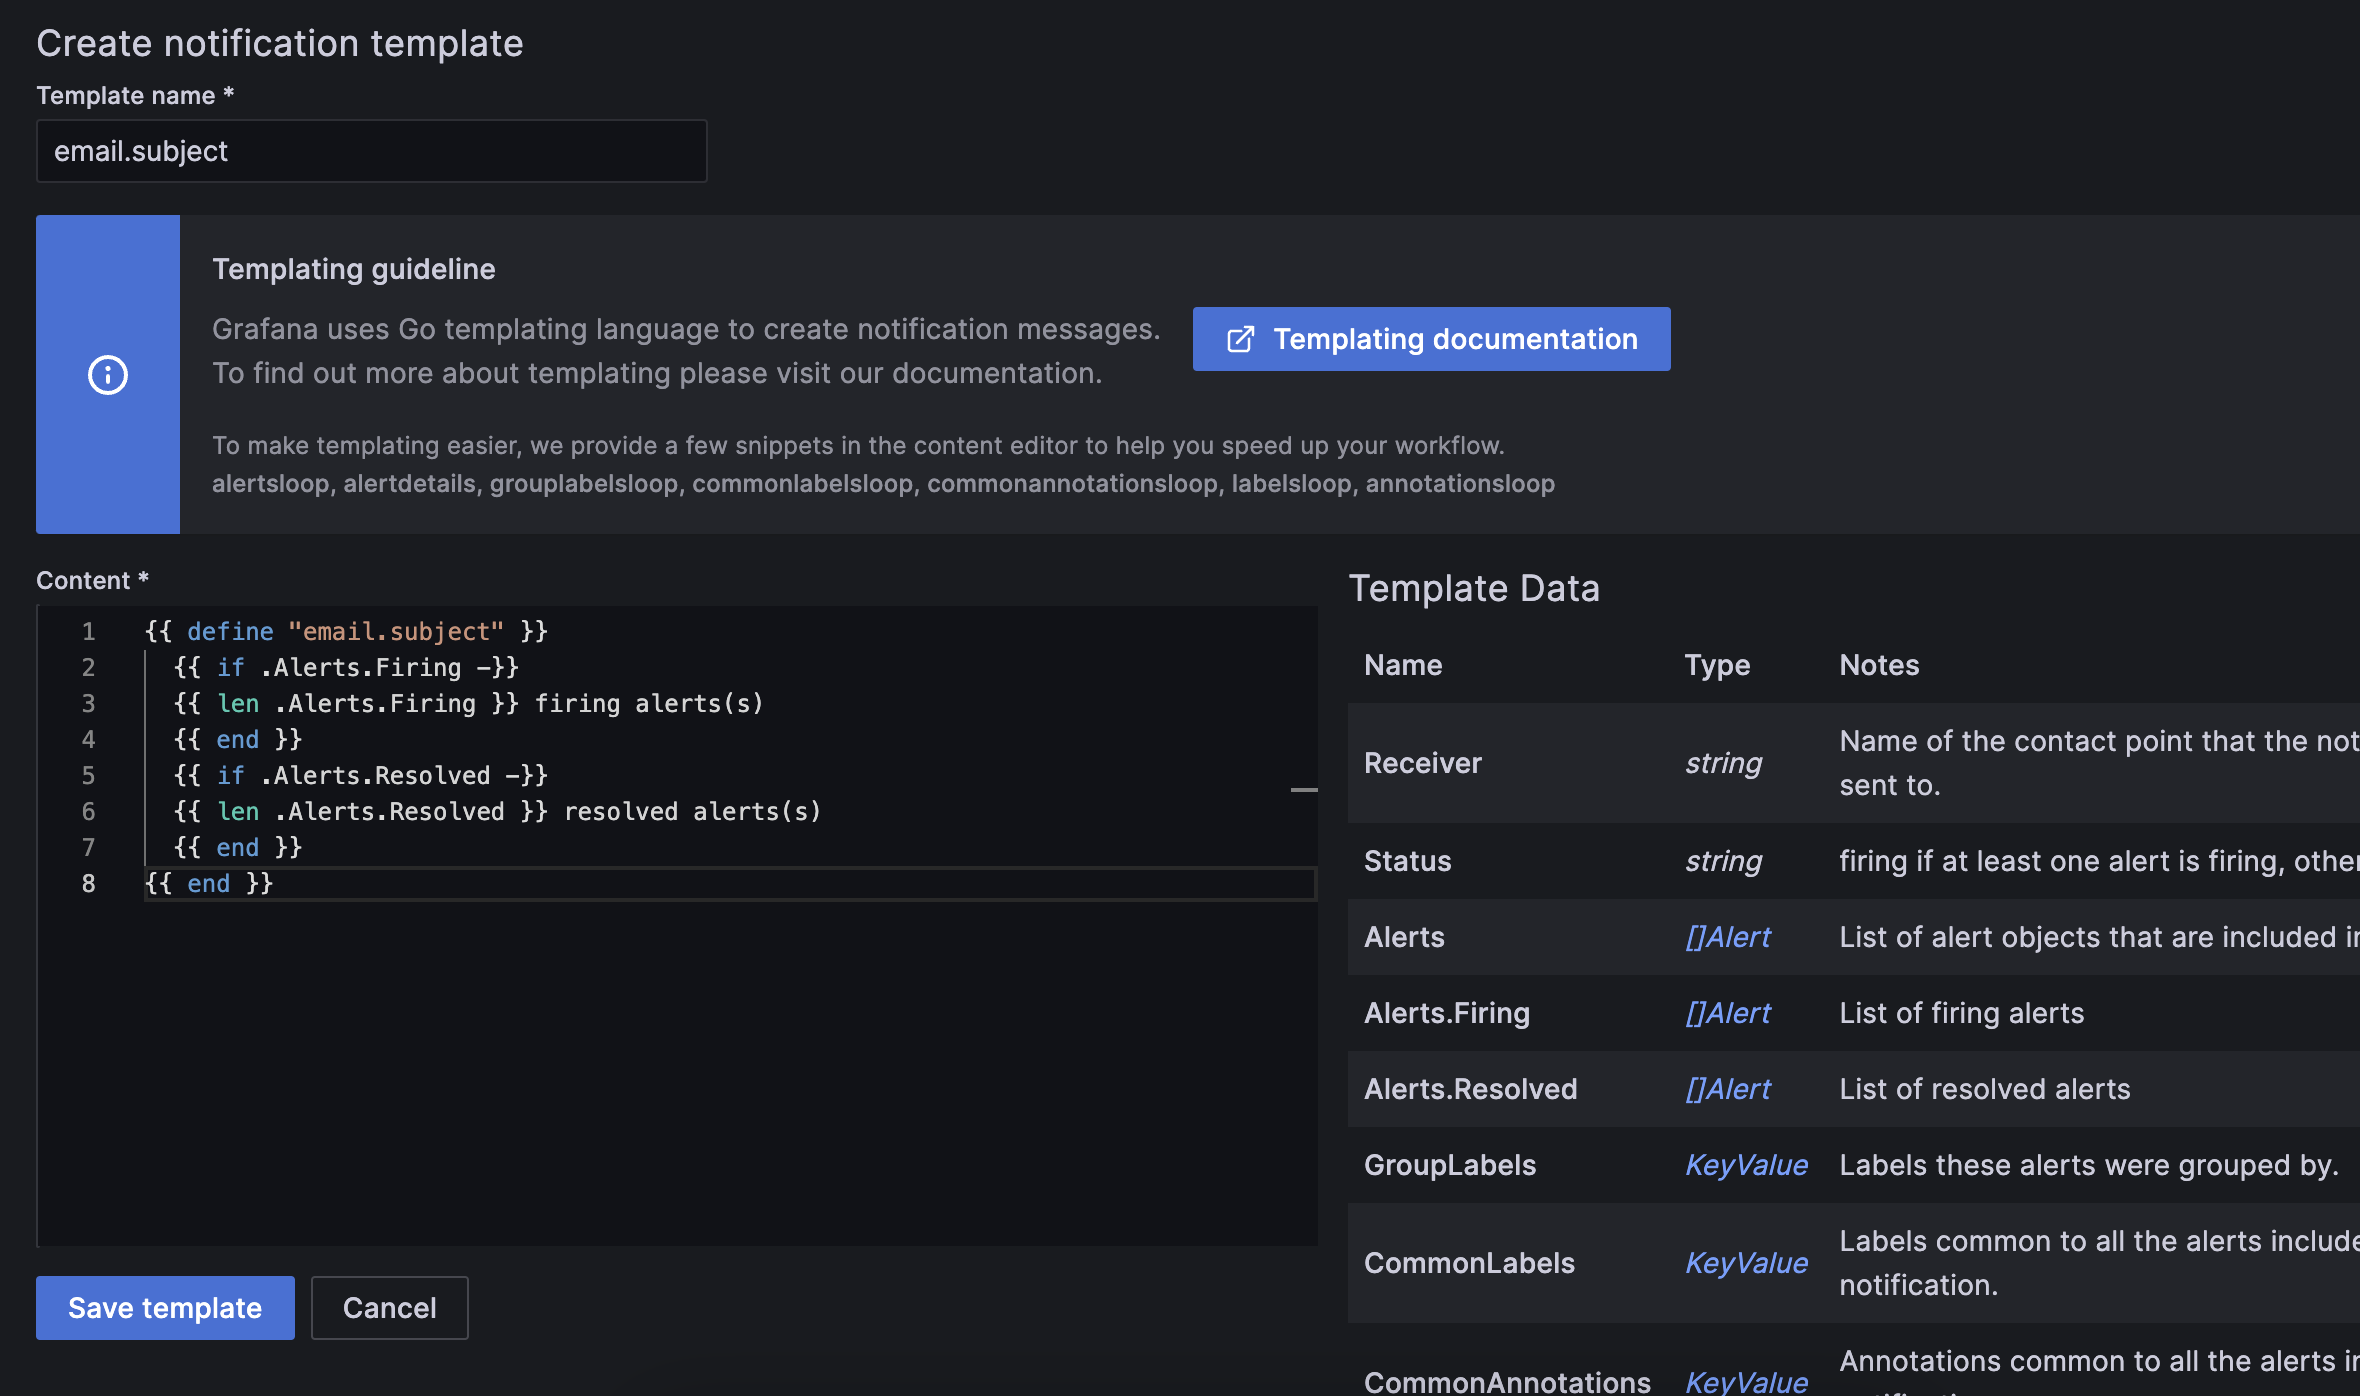2360x1396 pixels.
Task: Open the KeyValue link for CommonLabels
Action: click(1745, 1262)
